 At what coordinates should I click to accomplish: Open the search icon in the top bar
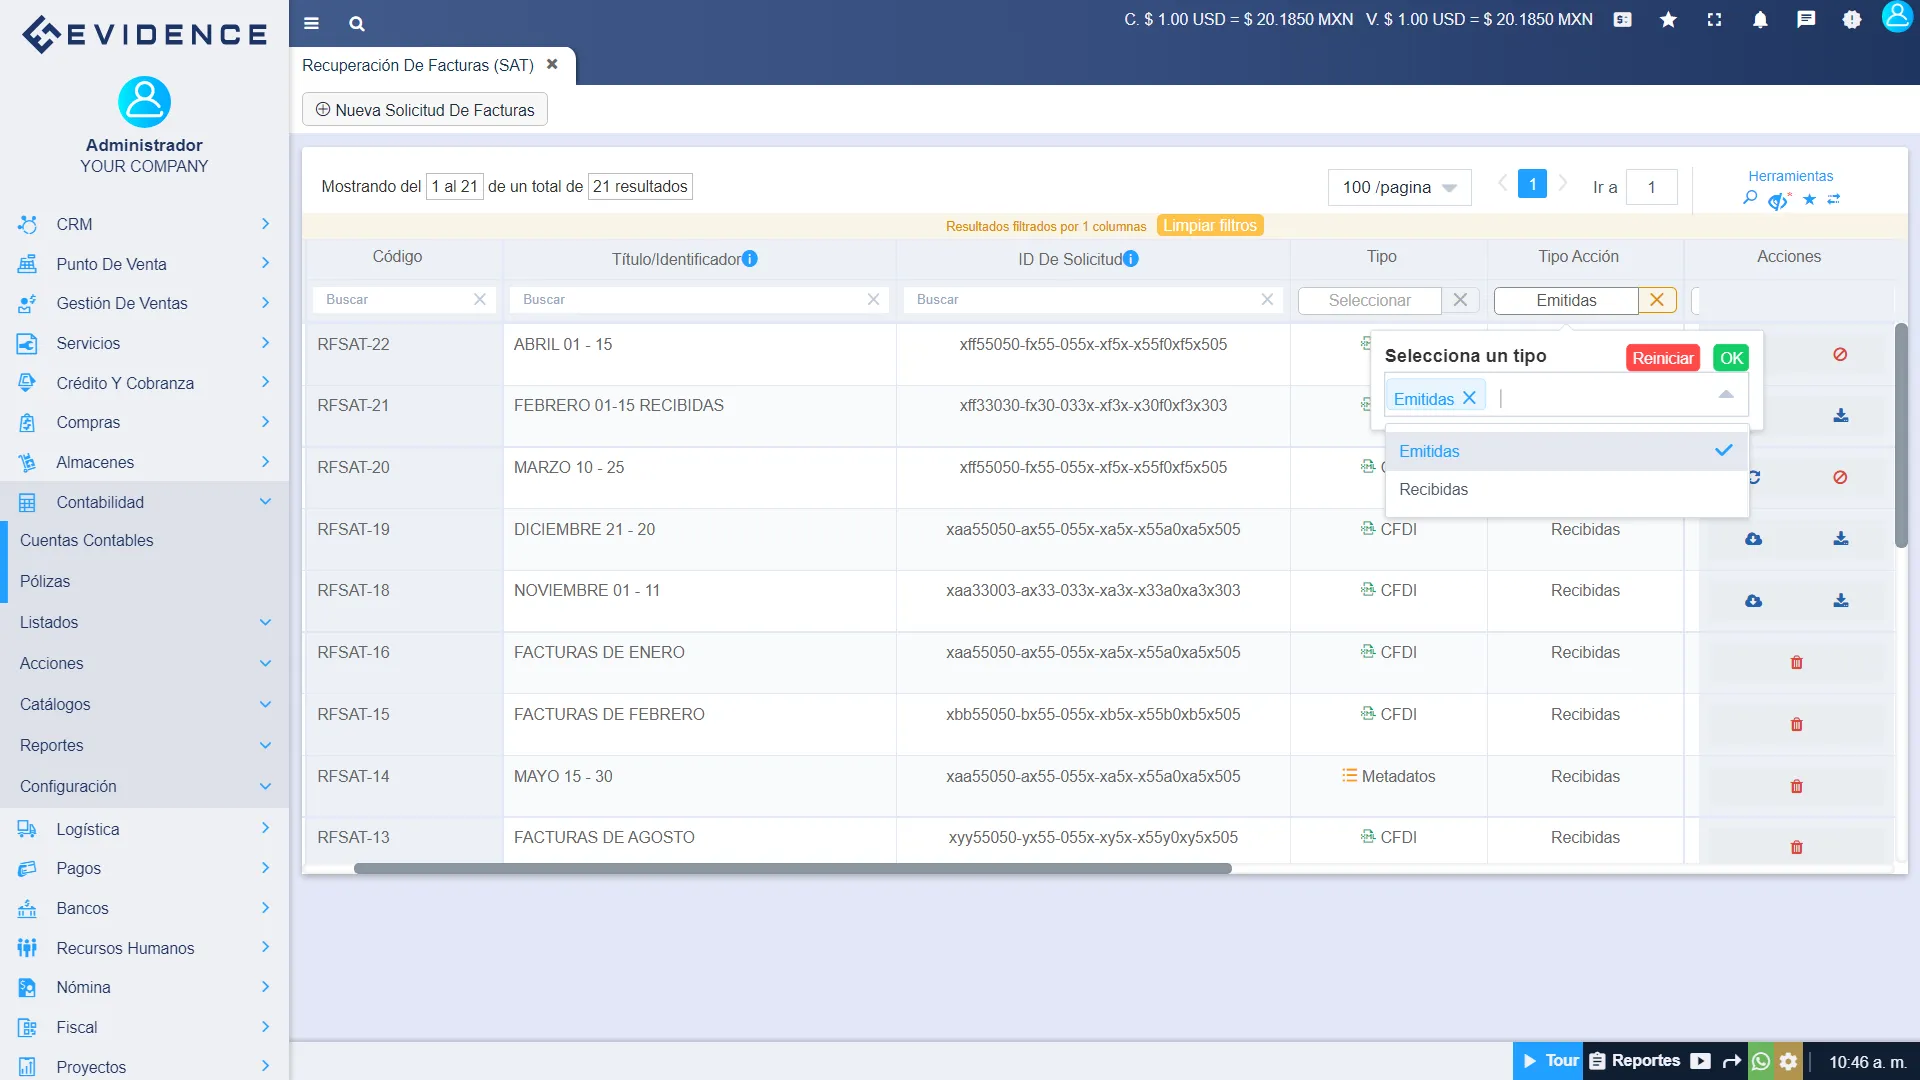pos(357,24)
